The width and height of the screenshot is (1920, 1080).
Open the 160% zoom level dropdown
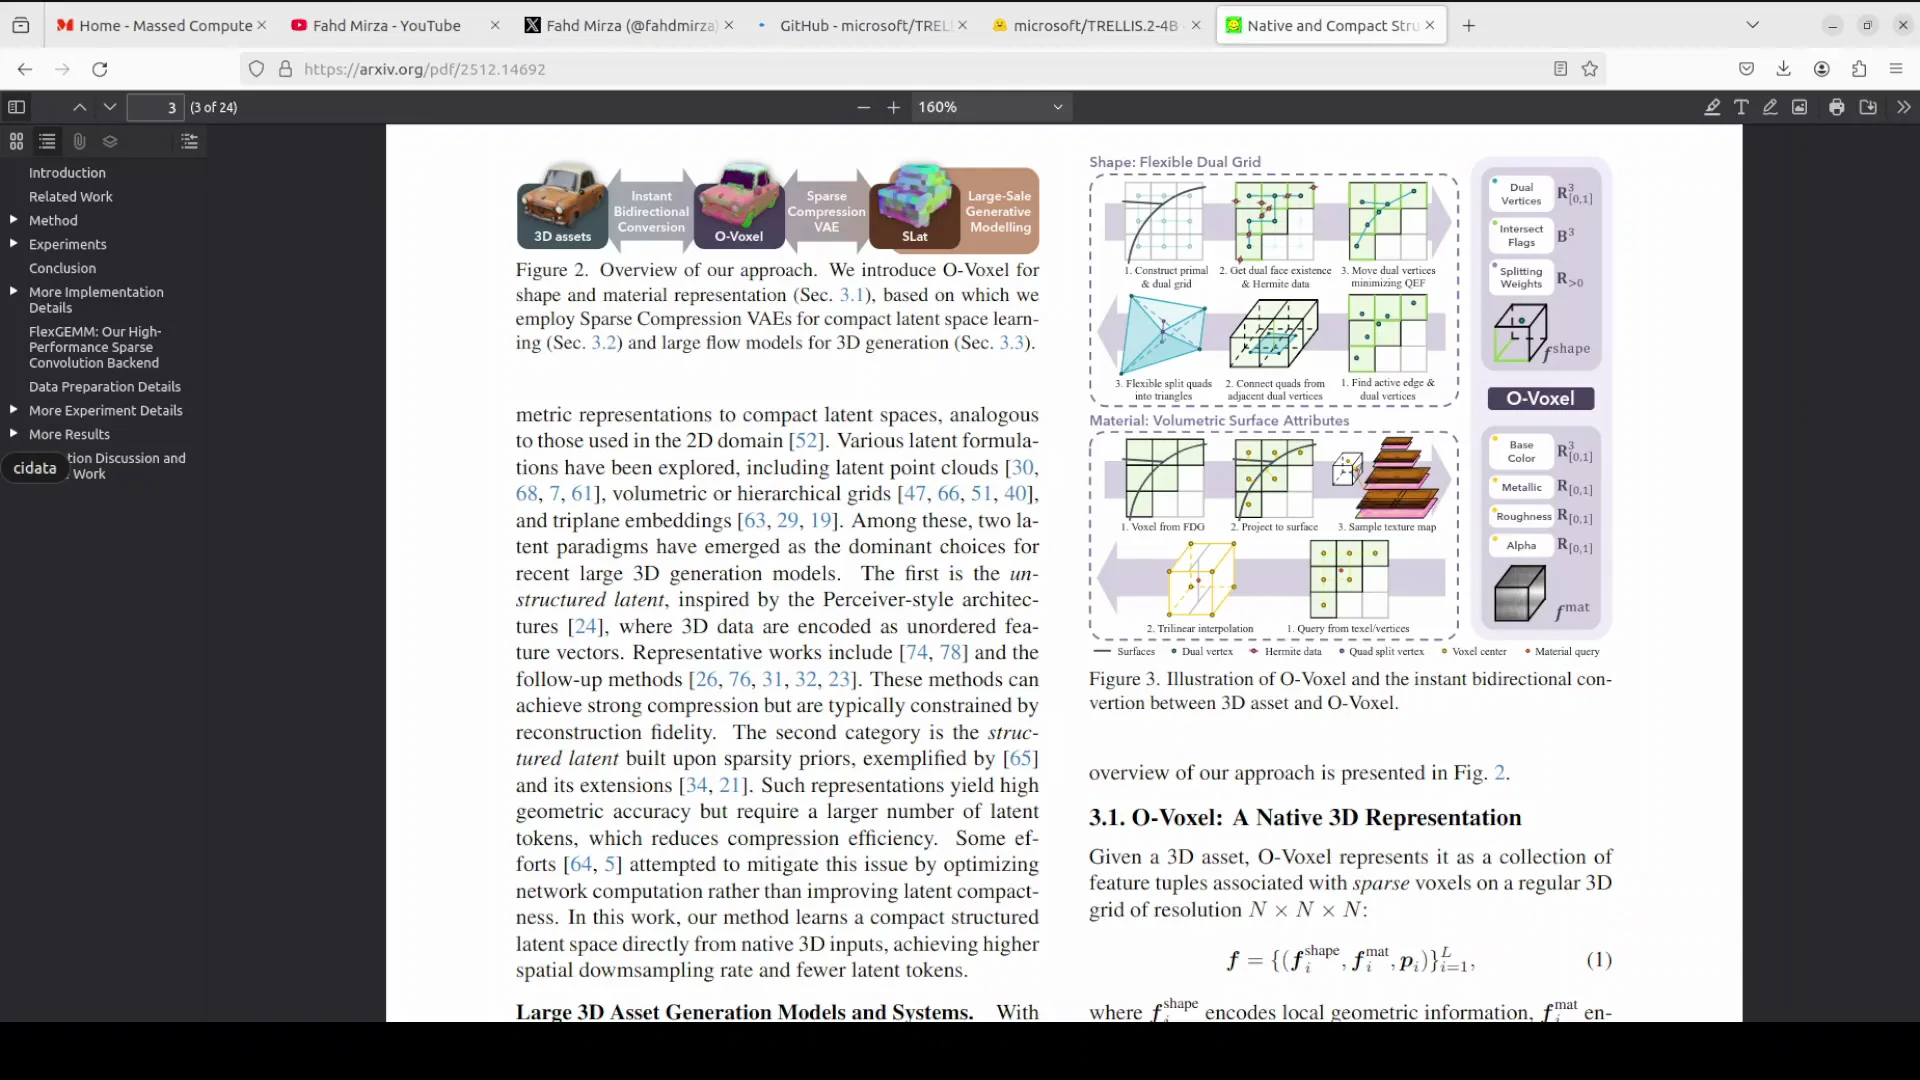pyautogui.click(x=990, y=107)
